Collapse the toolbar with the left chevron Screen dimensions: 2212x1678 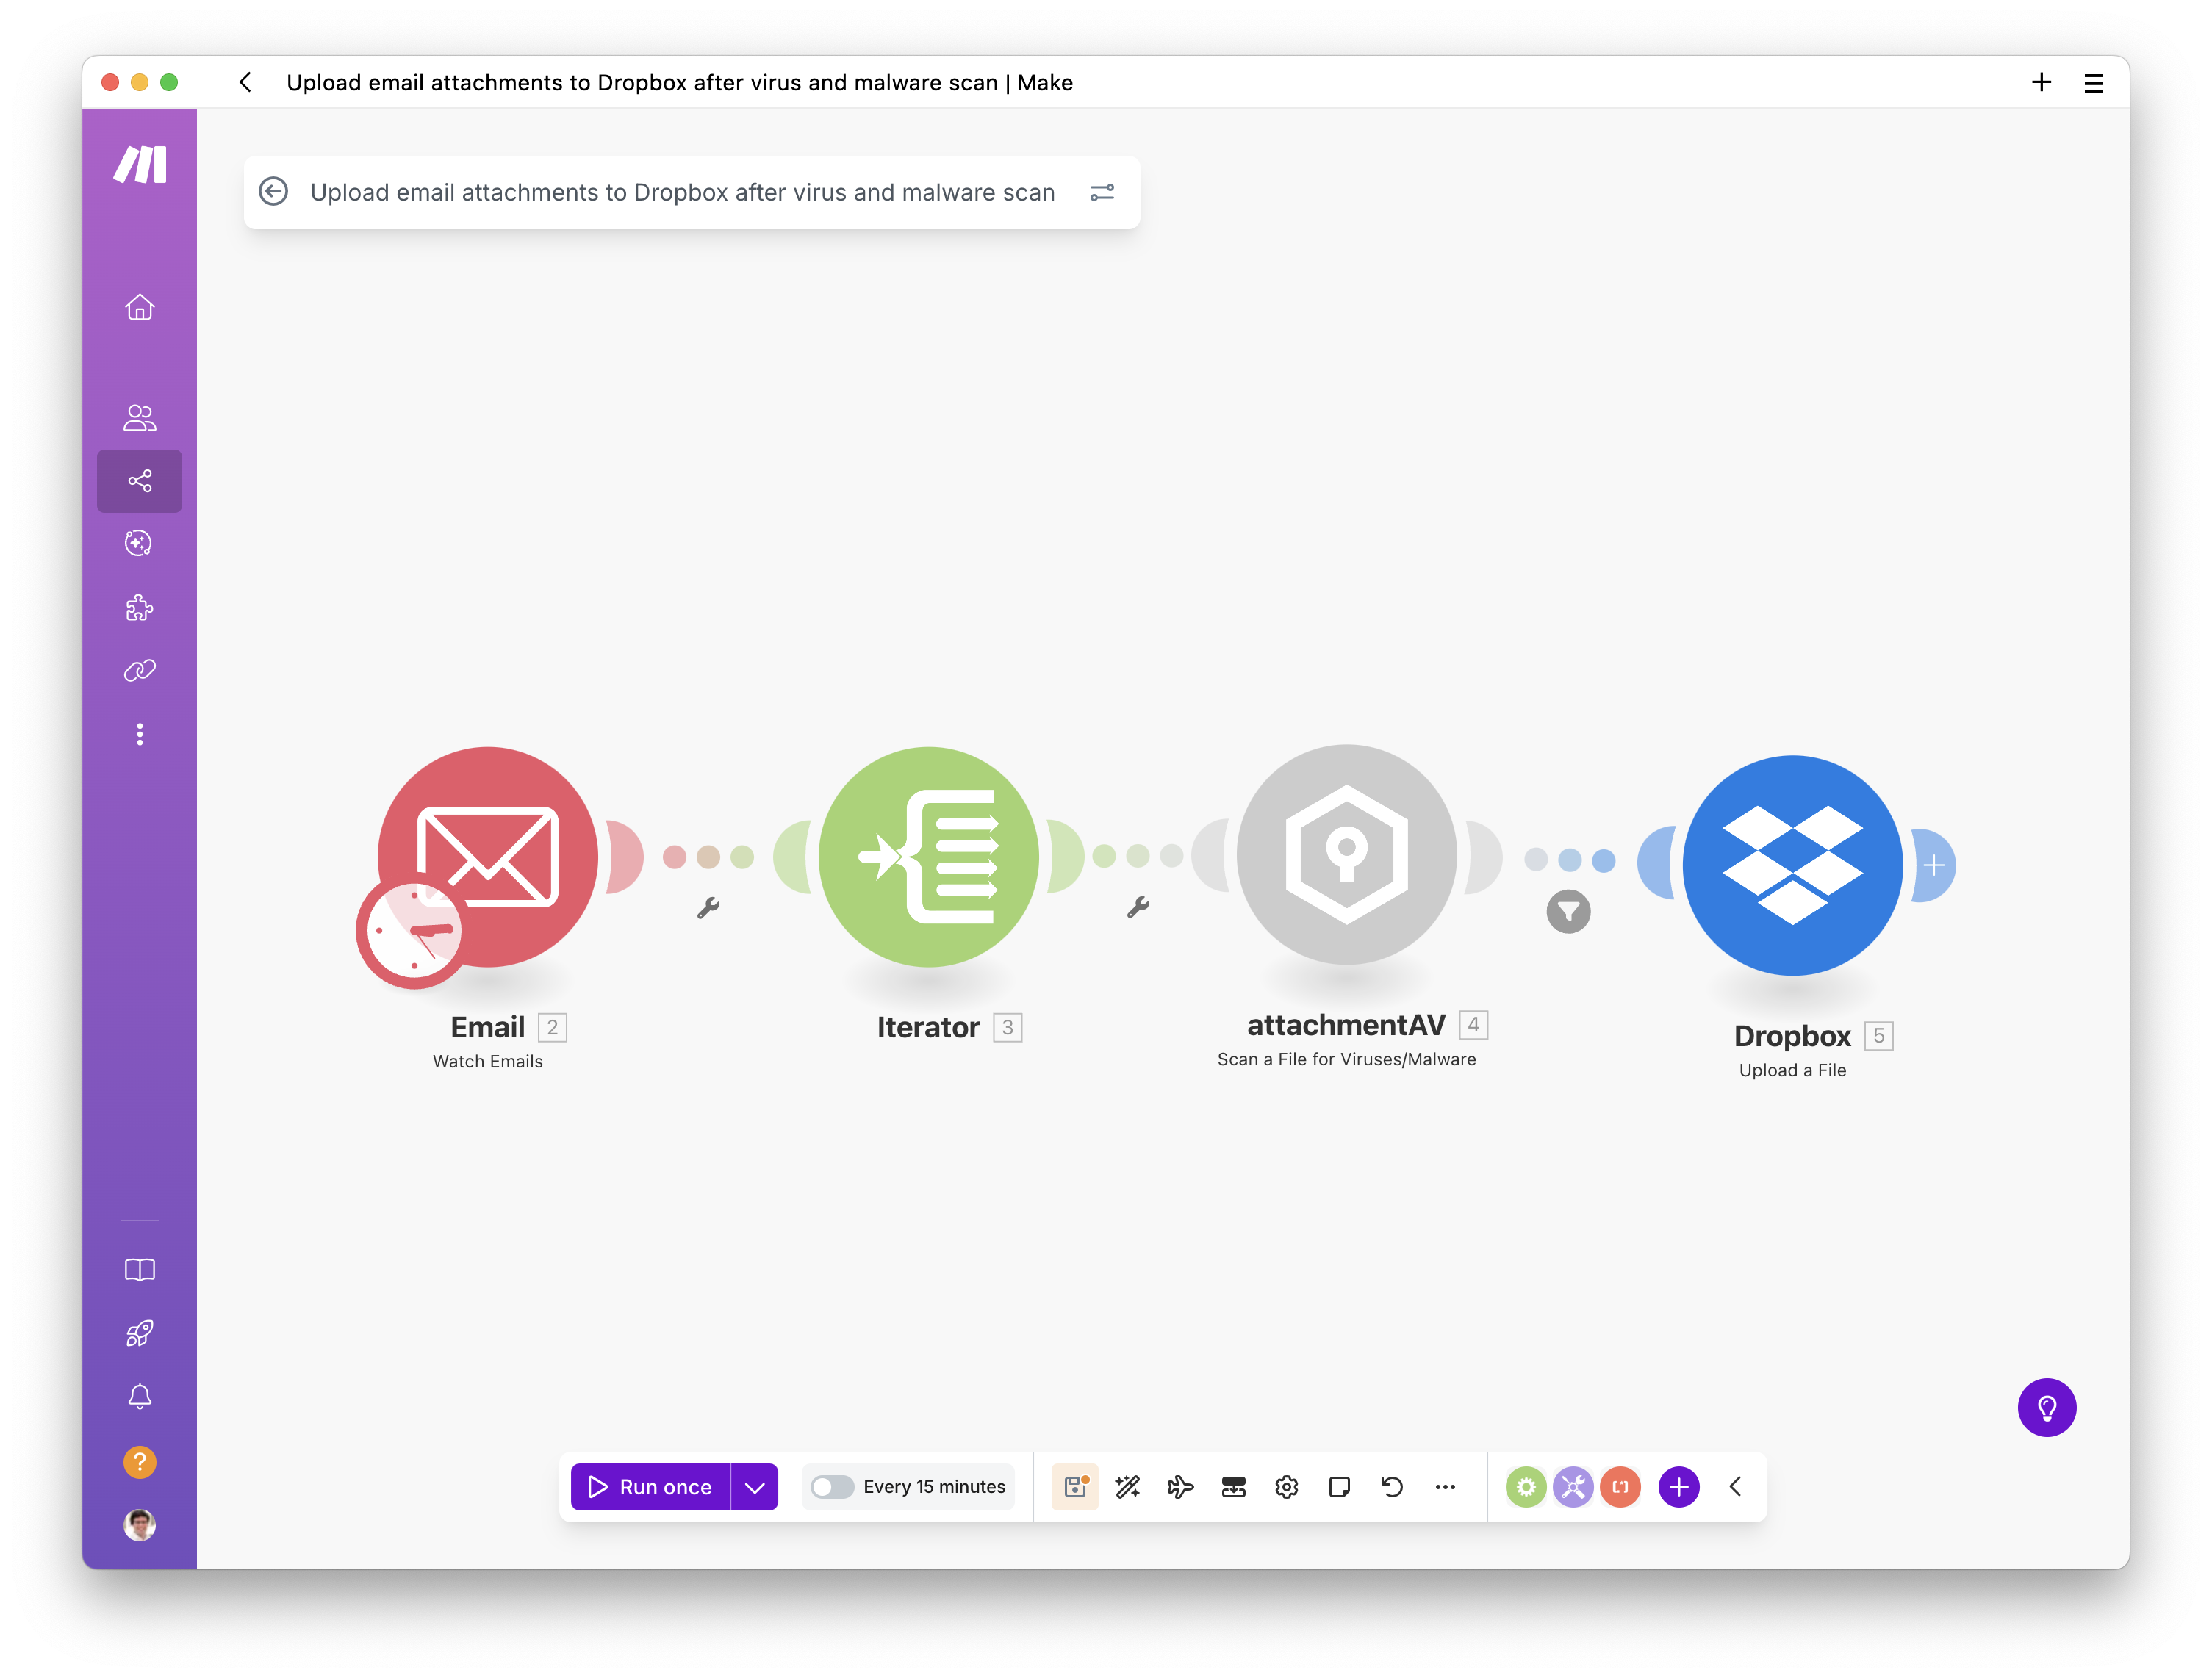[1735, 1487]
